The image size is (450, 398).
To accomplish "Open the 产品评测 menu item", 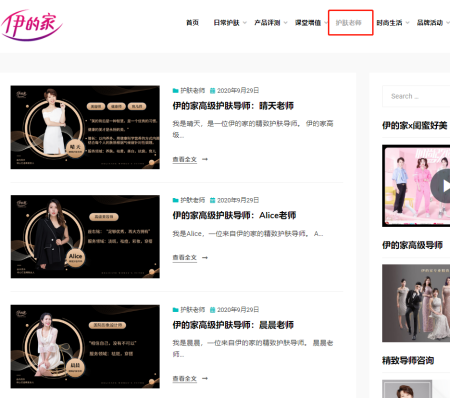I will 267,23.
